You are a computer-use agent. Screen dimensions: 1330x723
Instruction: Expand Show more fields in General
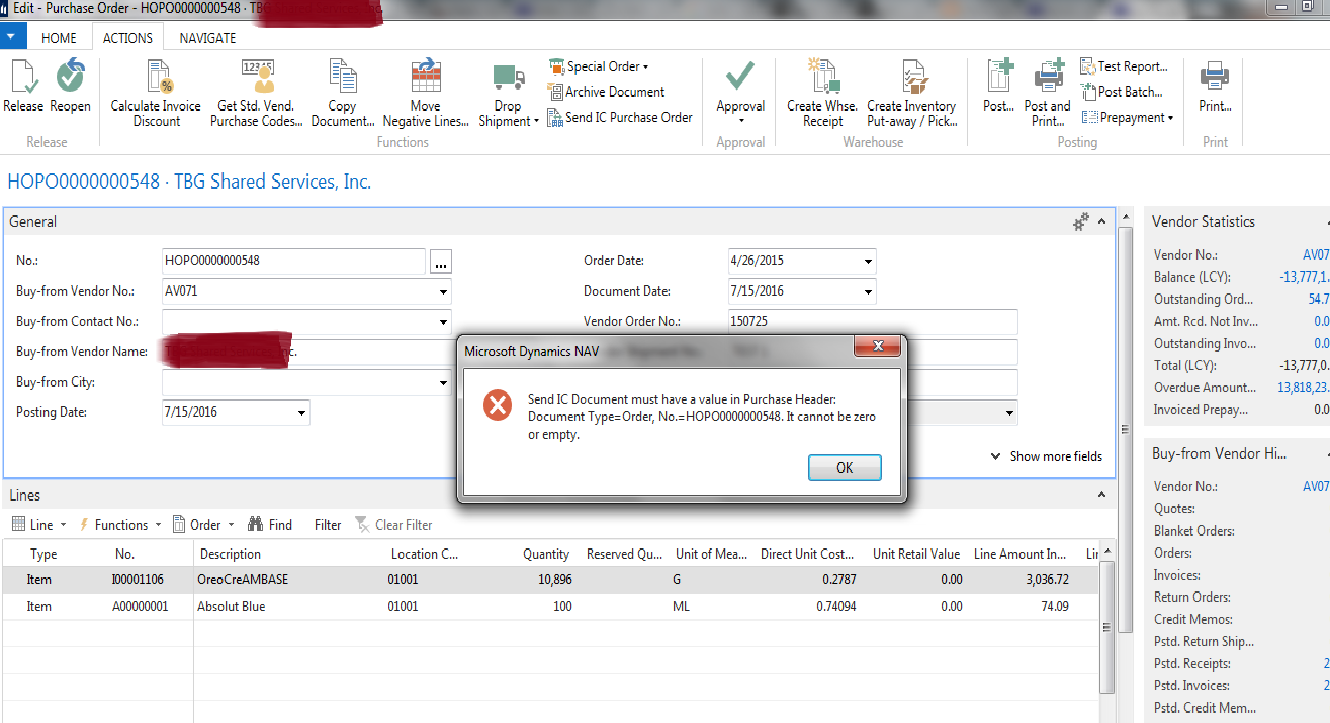[1046, 456]
